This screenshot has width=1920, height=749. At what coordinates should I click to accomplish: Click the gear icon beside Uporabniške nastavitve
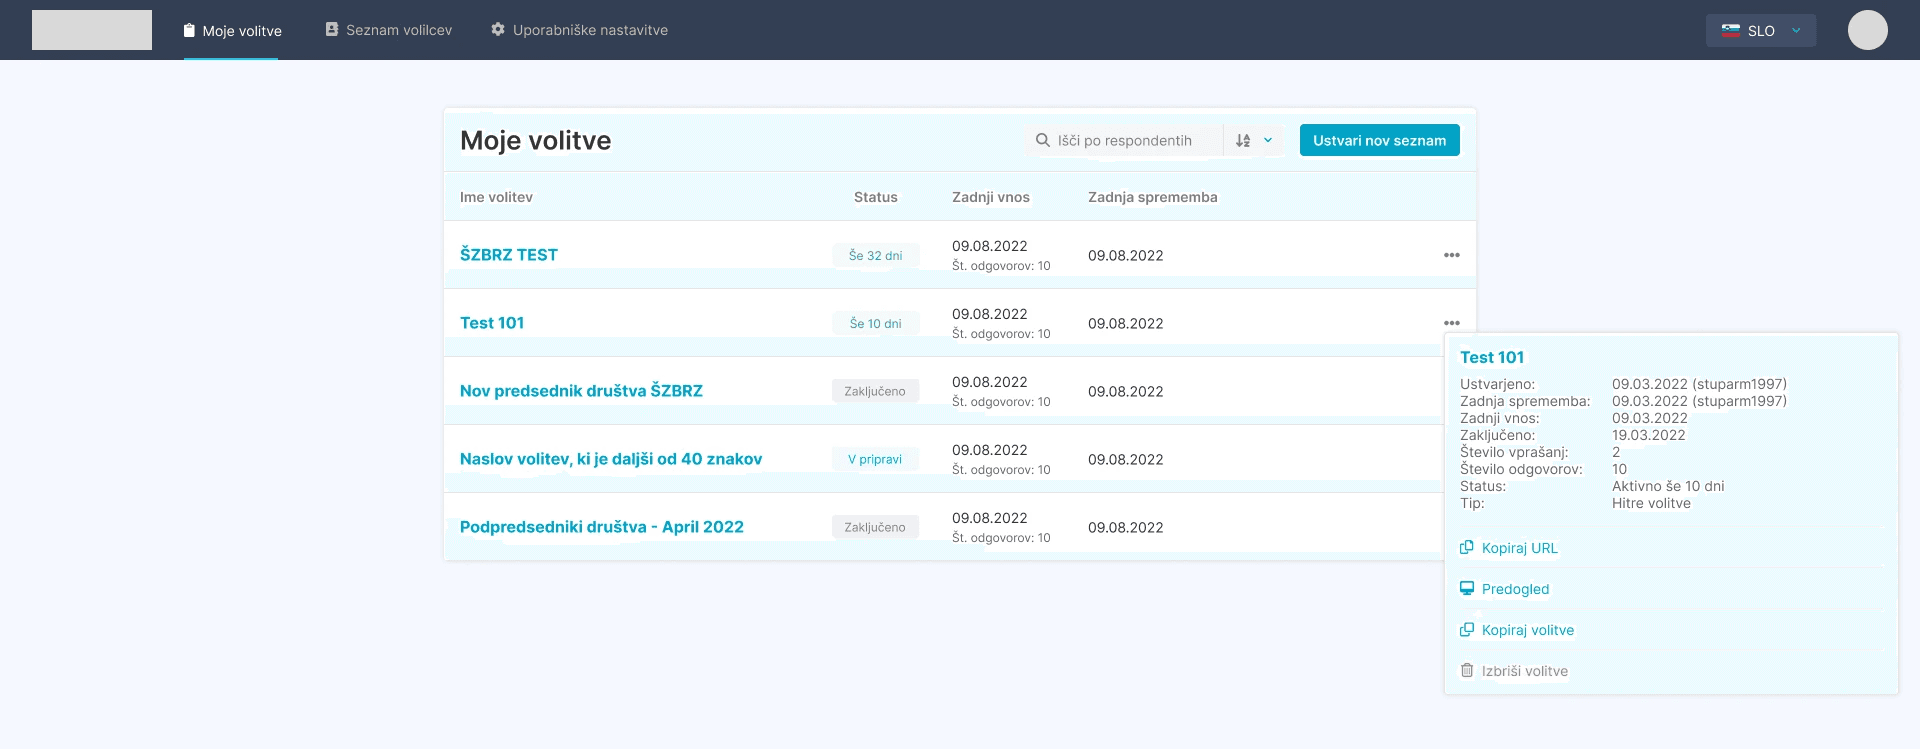(x=498, y=30)
